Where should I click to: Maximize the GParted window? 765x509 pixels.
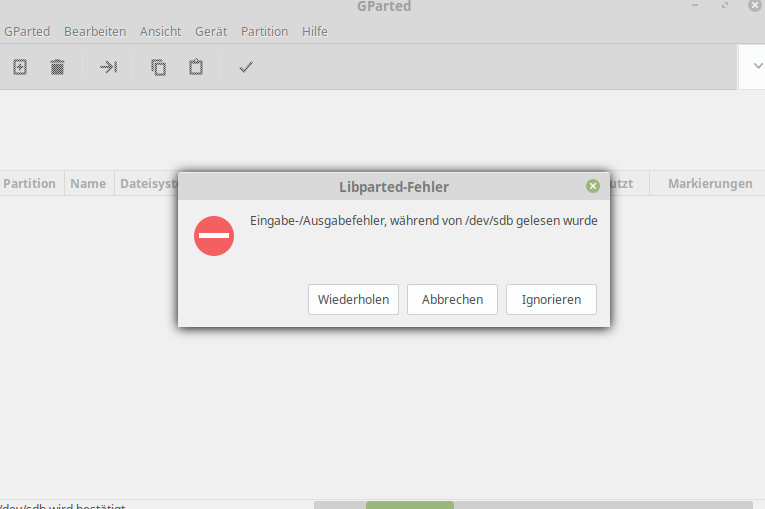[725, 5]
